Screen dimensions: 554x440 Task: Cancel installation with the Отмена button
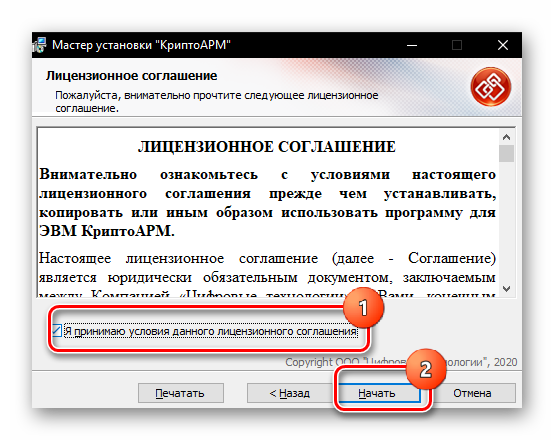473,393
